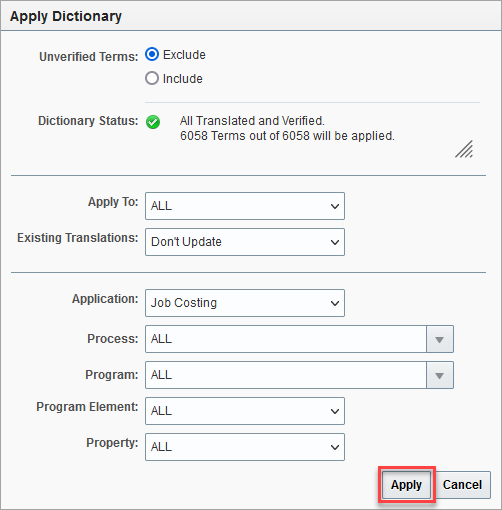Screen dimensions: 502x510
Task: Click the green Dictionary Status checkmark icon
Action: [x=153, y=122]
